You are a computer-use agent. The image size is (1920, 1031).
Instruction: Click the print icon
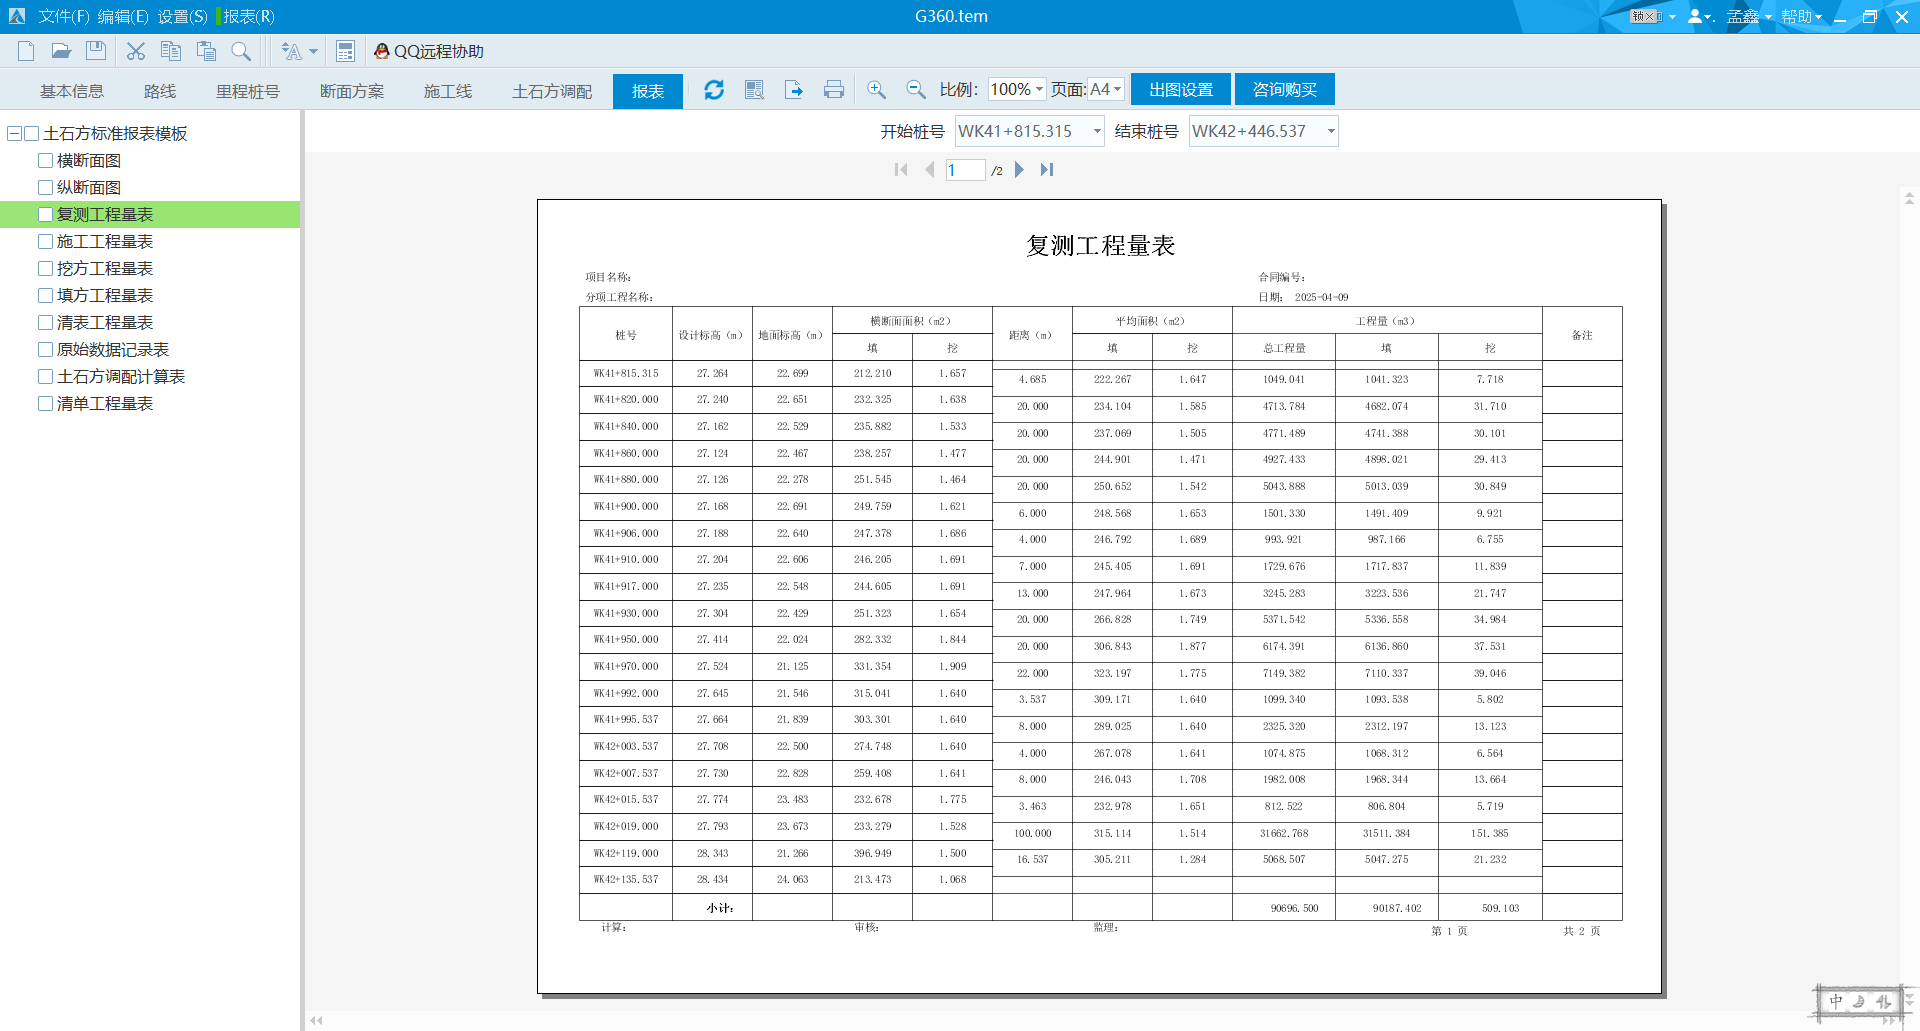pos(834,90)
